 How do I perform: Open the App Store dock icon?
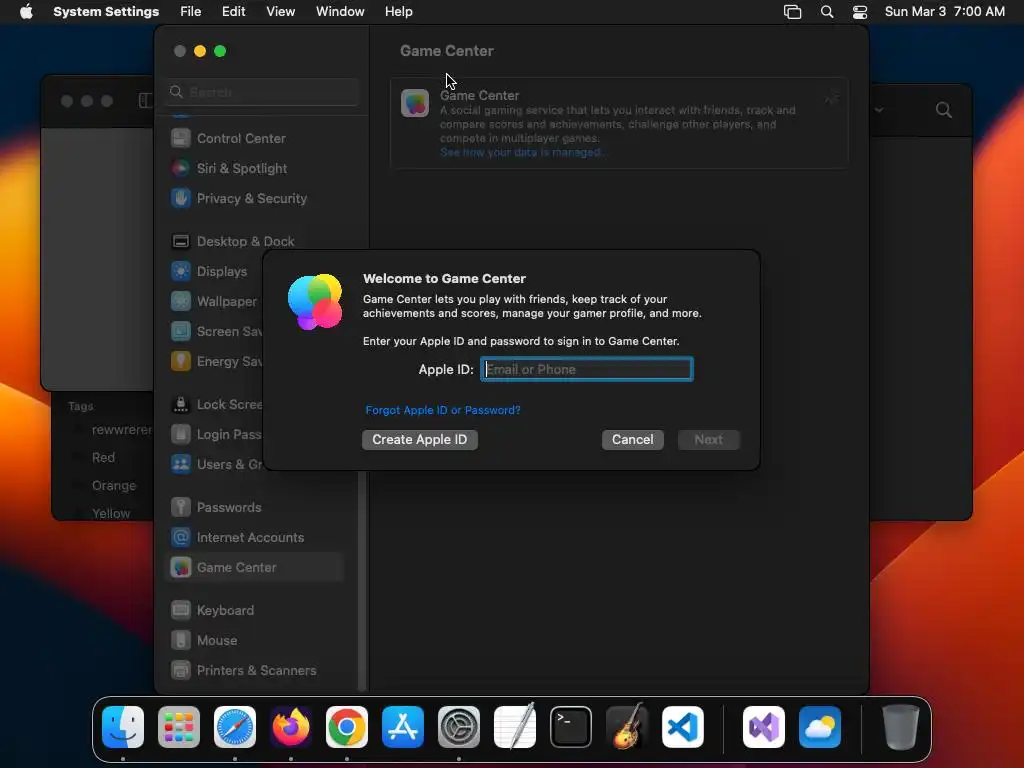[x=403, y=727]
